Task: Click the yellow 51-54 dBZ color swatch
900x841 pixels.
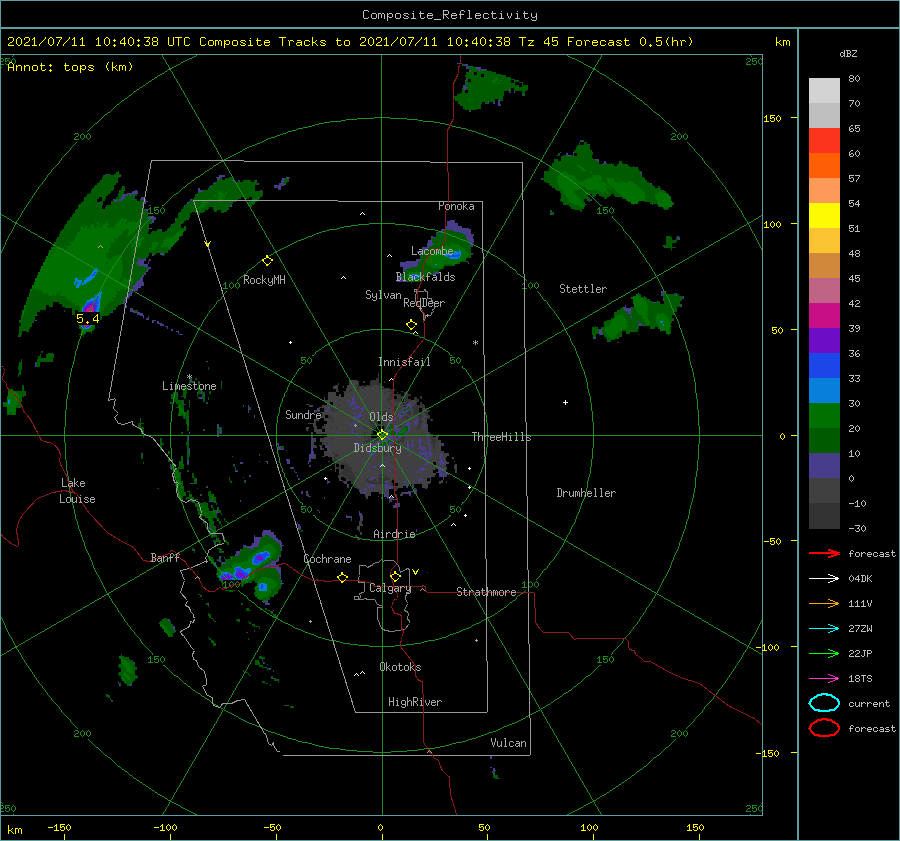Action: (824, 215)
